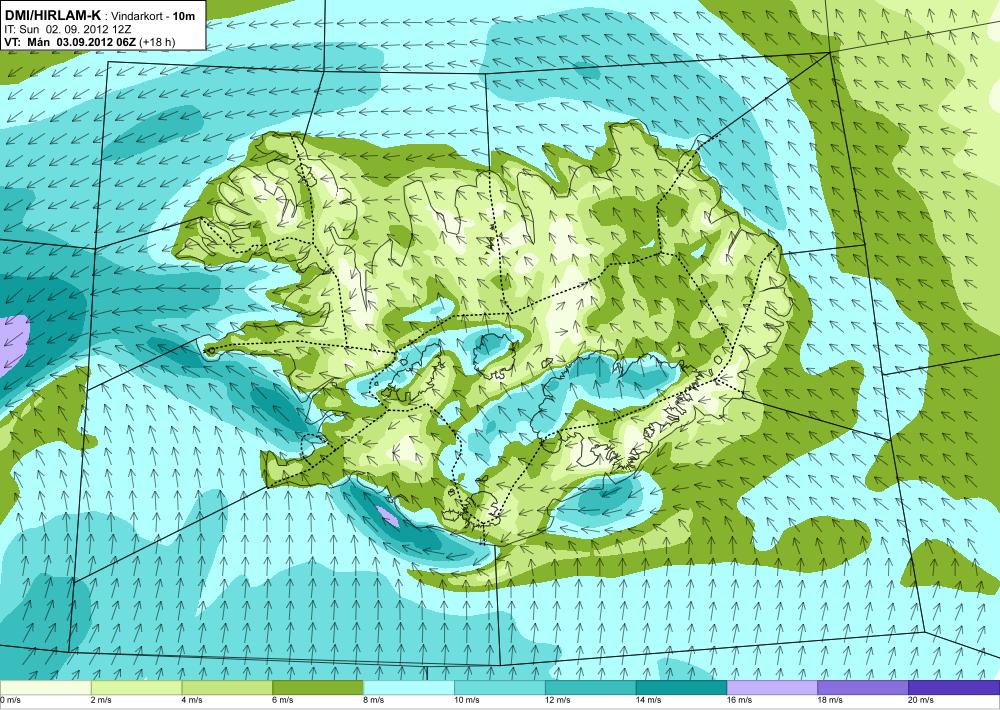Click the '6 m/s' legend label
This screenshot has height=710, width=1000.
pos(284,700)
